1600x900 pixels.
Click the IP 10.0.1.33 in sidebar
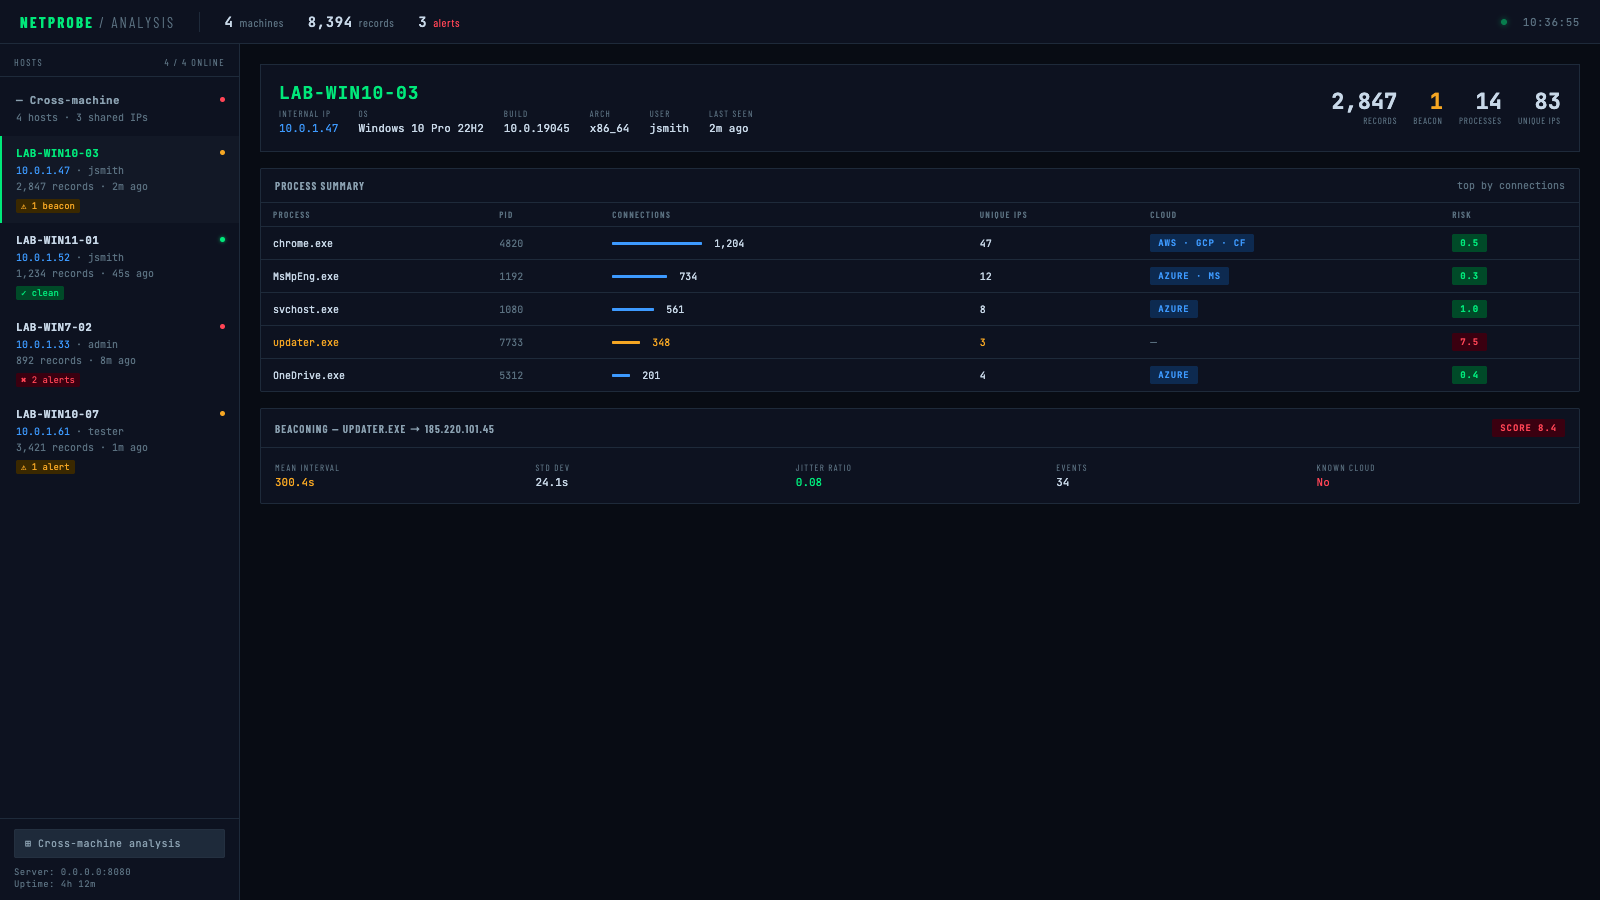click(x=43, y=345)
